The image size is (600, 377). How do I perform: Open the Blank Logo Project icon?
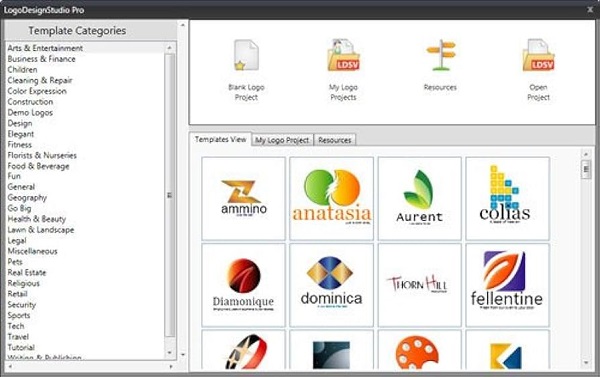[x=246, y=55]
